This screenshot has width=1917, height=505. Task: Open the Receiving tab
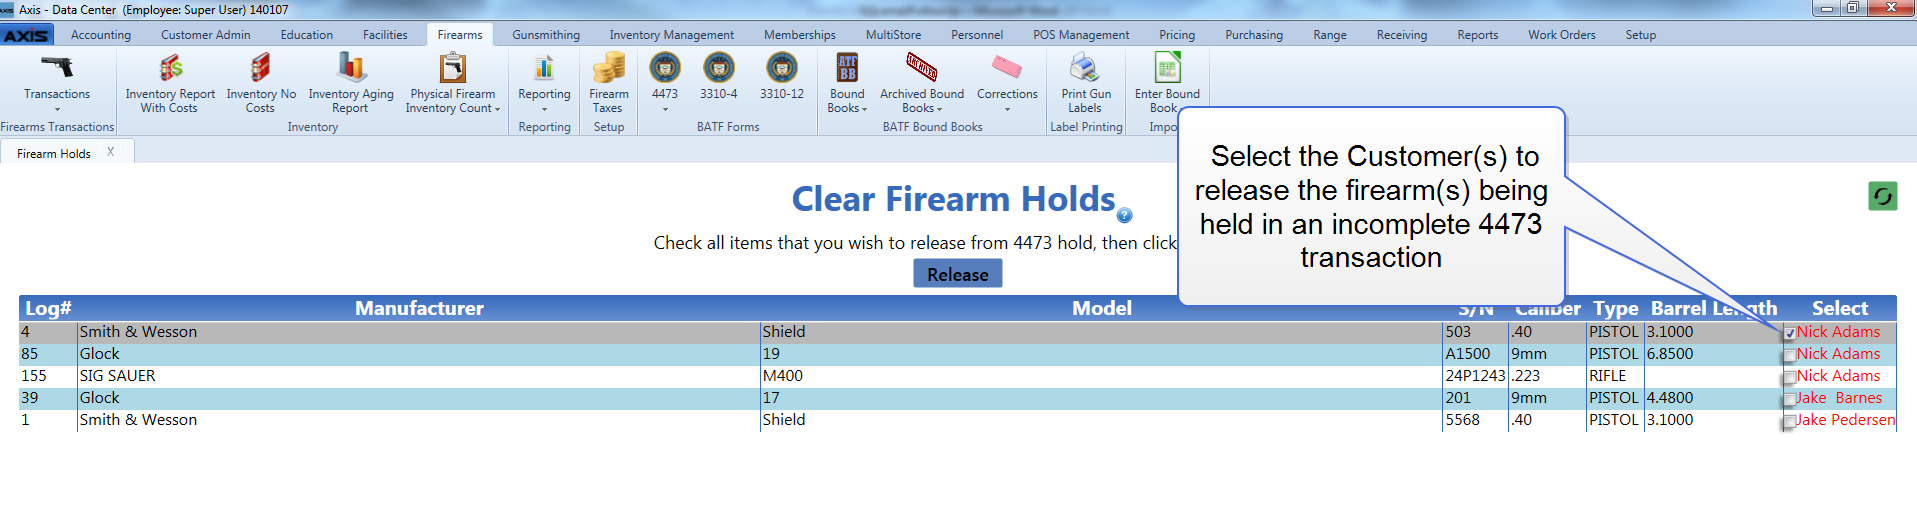pos(1402,35)
